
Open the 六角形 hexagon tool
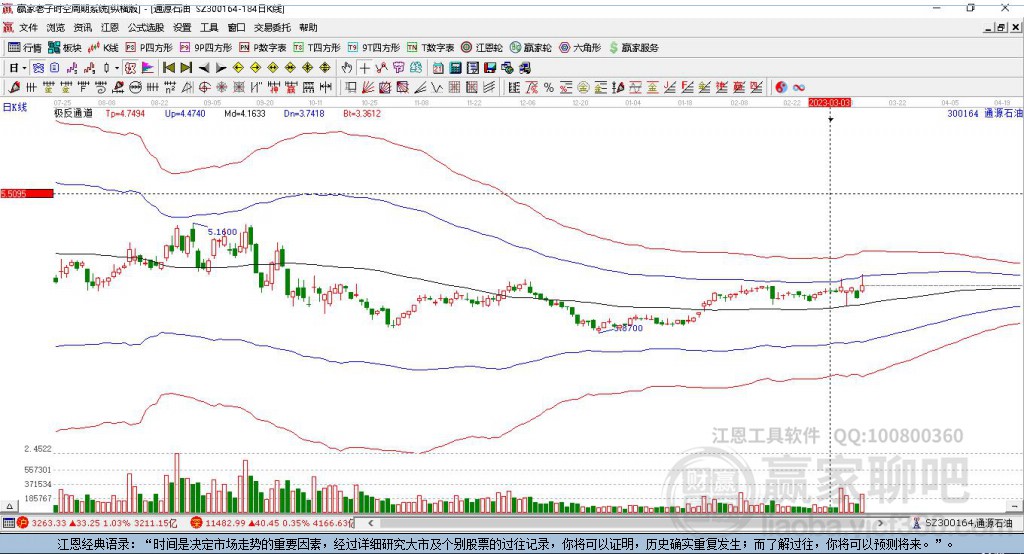(580, 48)
